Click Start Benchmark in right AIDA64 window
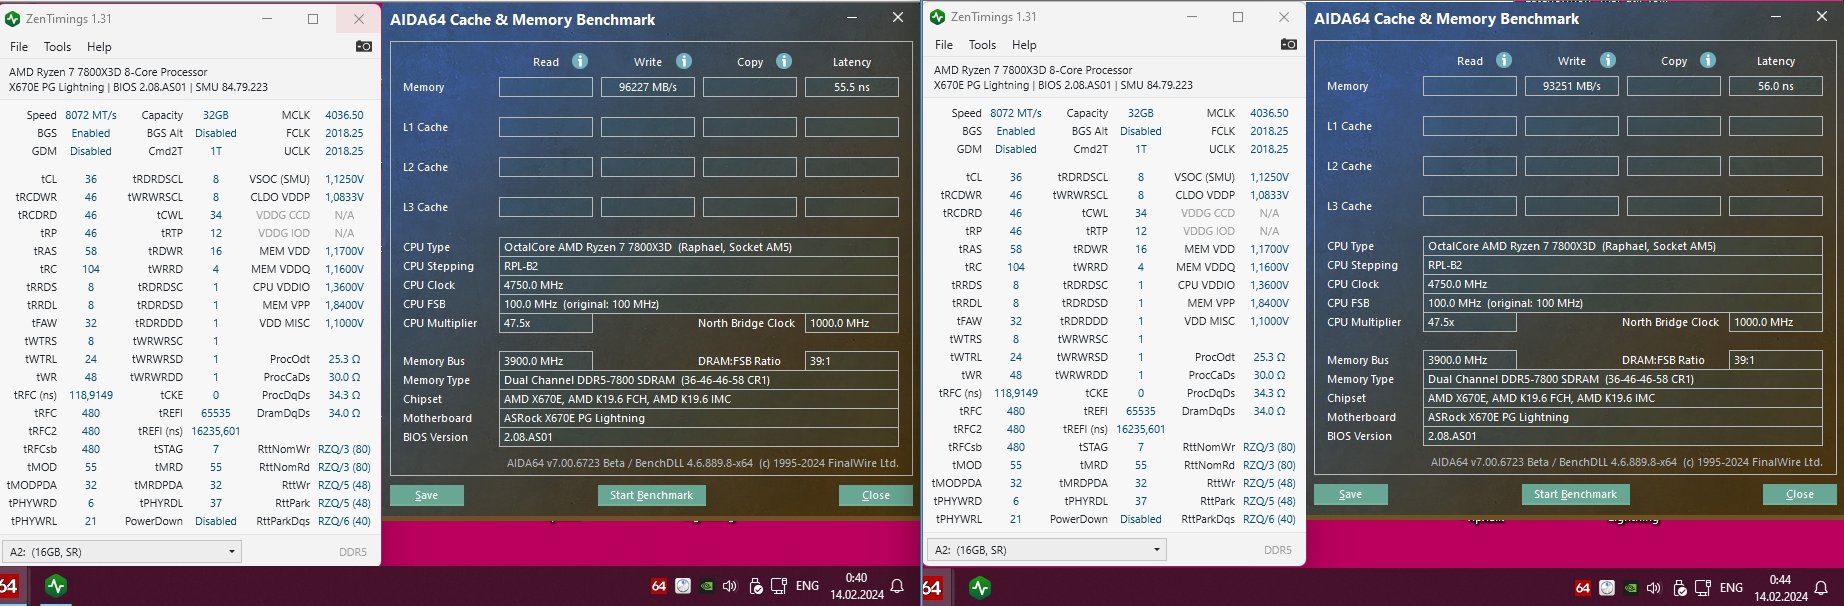Screen dimensions: 1844x606 pyautogui.click(x=1575, y=494)
